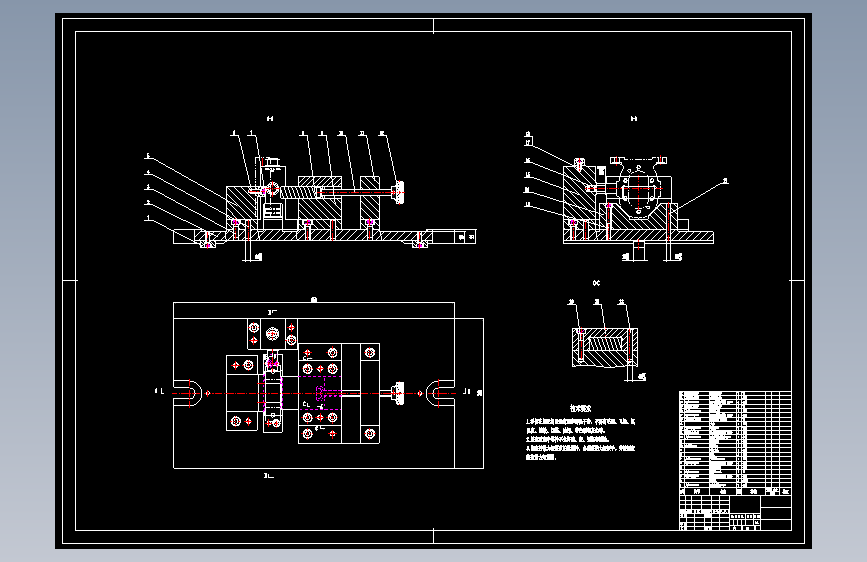The width and height of the screenshot is (867, 562).
Task: Click the title block in the sheet corner
Action: tap(735, 513)
